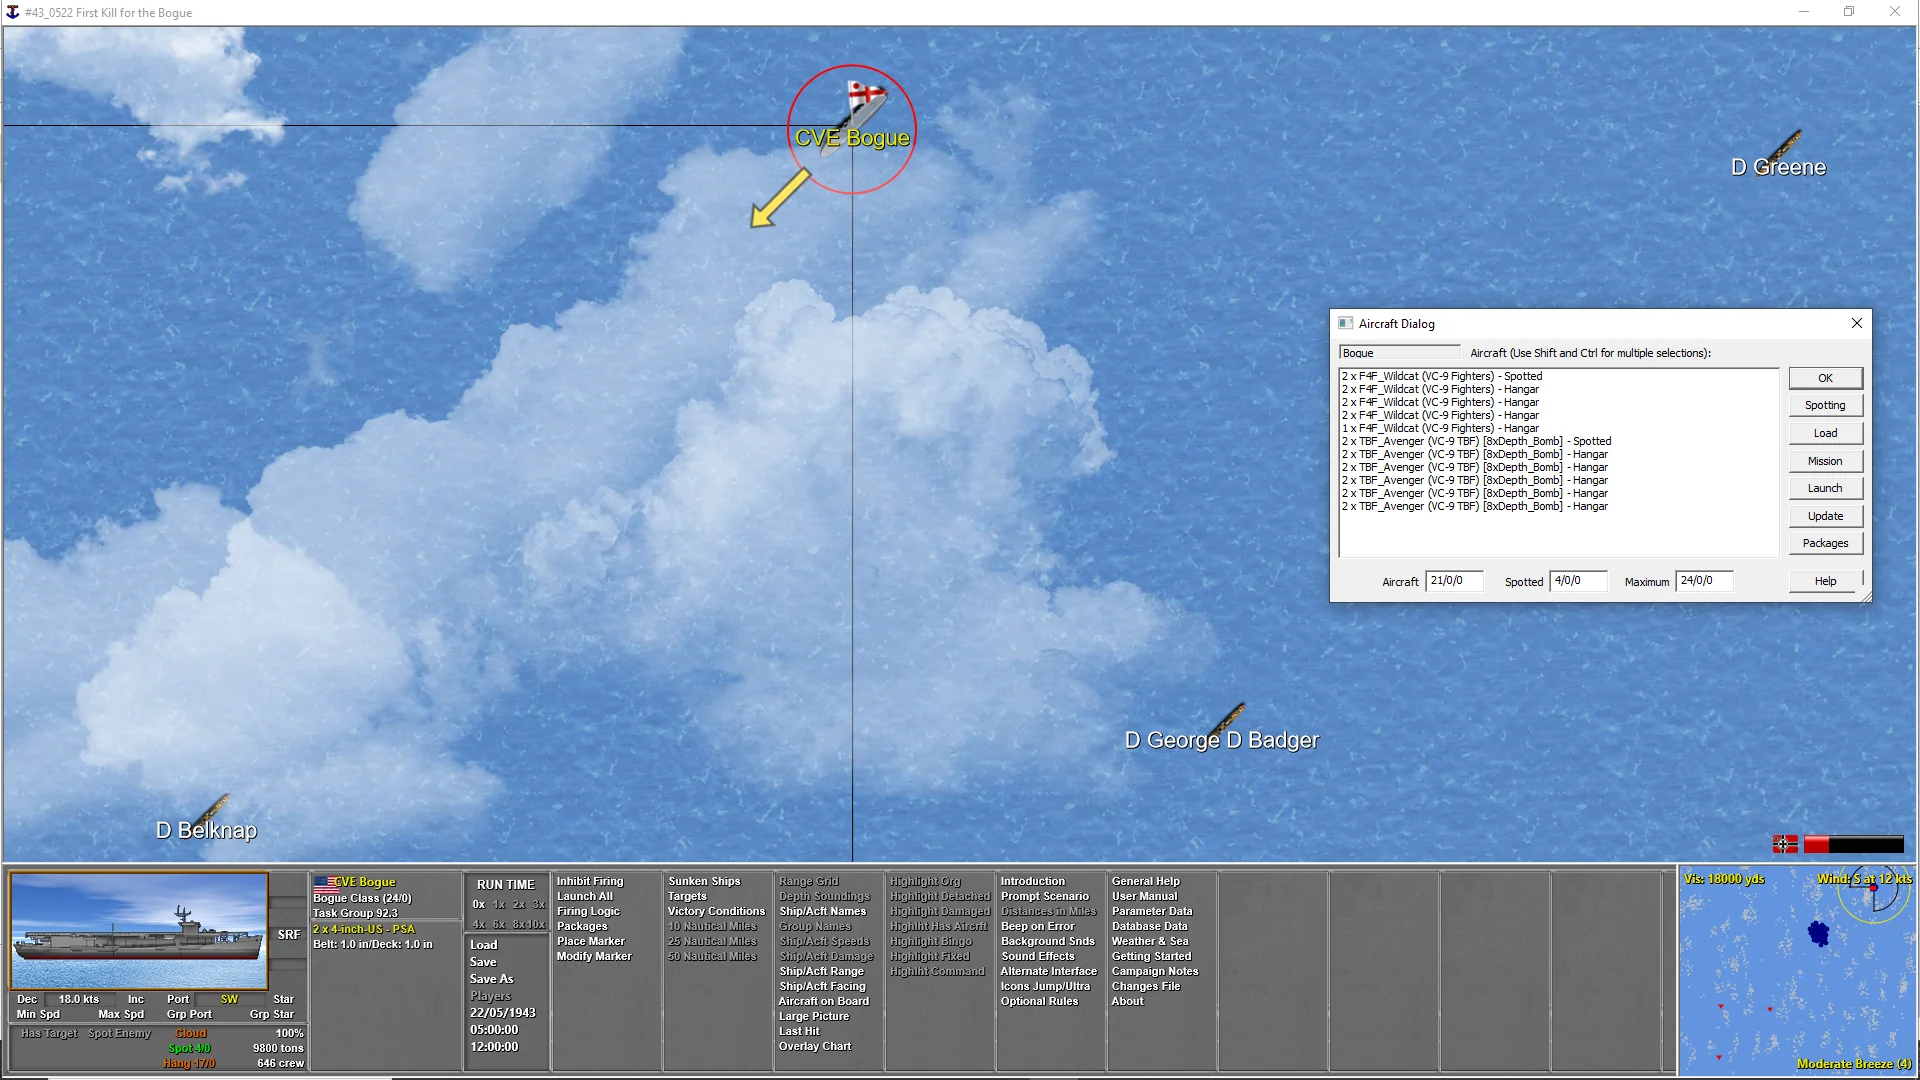Click the Spotting button
The width and height of the screenshot is (1920, 1080).
[1824, 405]
